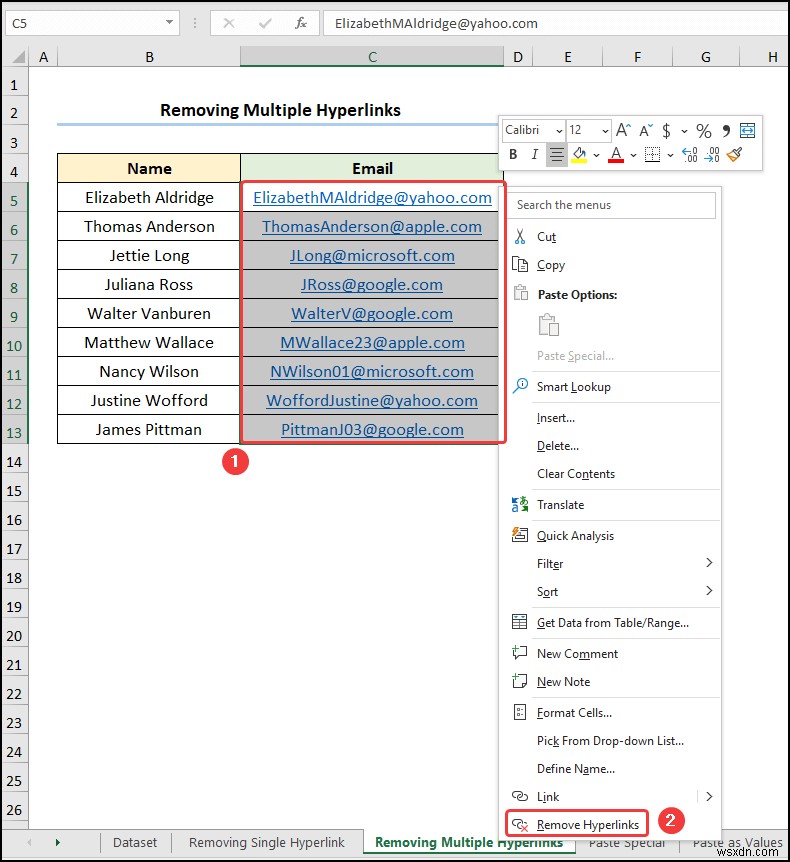The height and width of the screenshot is (862, 790).
Task: Expand the Link submenu arrow
Action: [709, 796]
